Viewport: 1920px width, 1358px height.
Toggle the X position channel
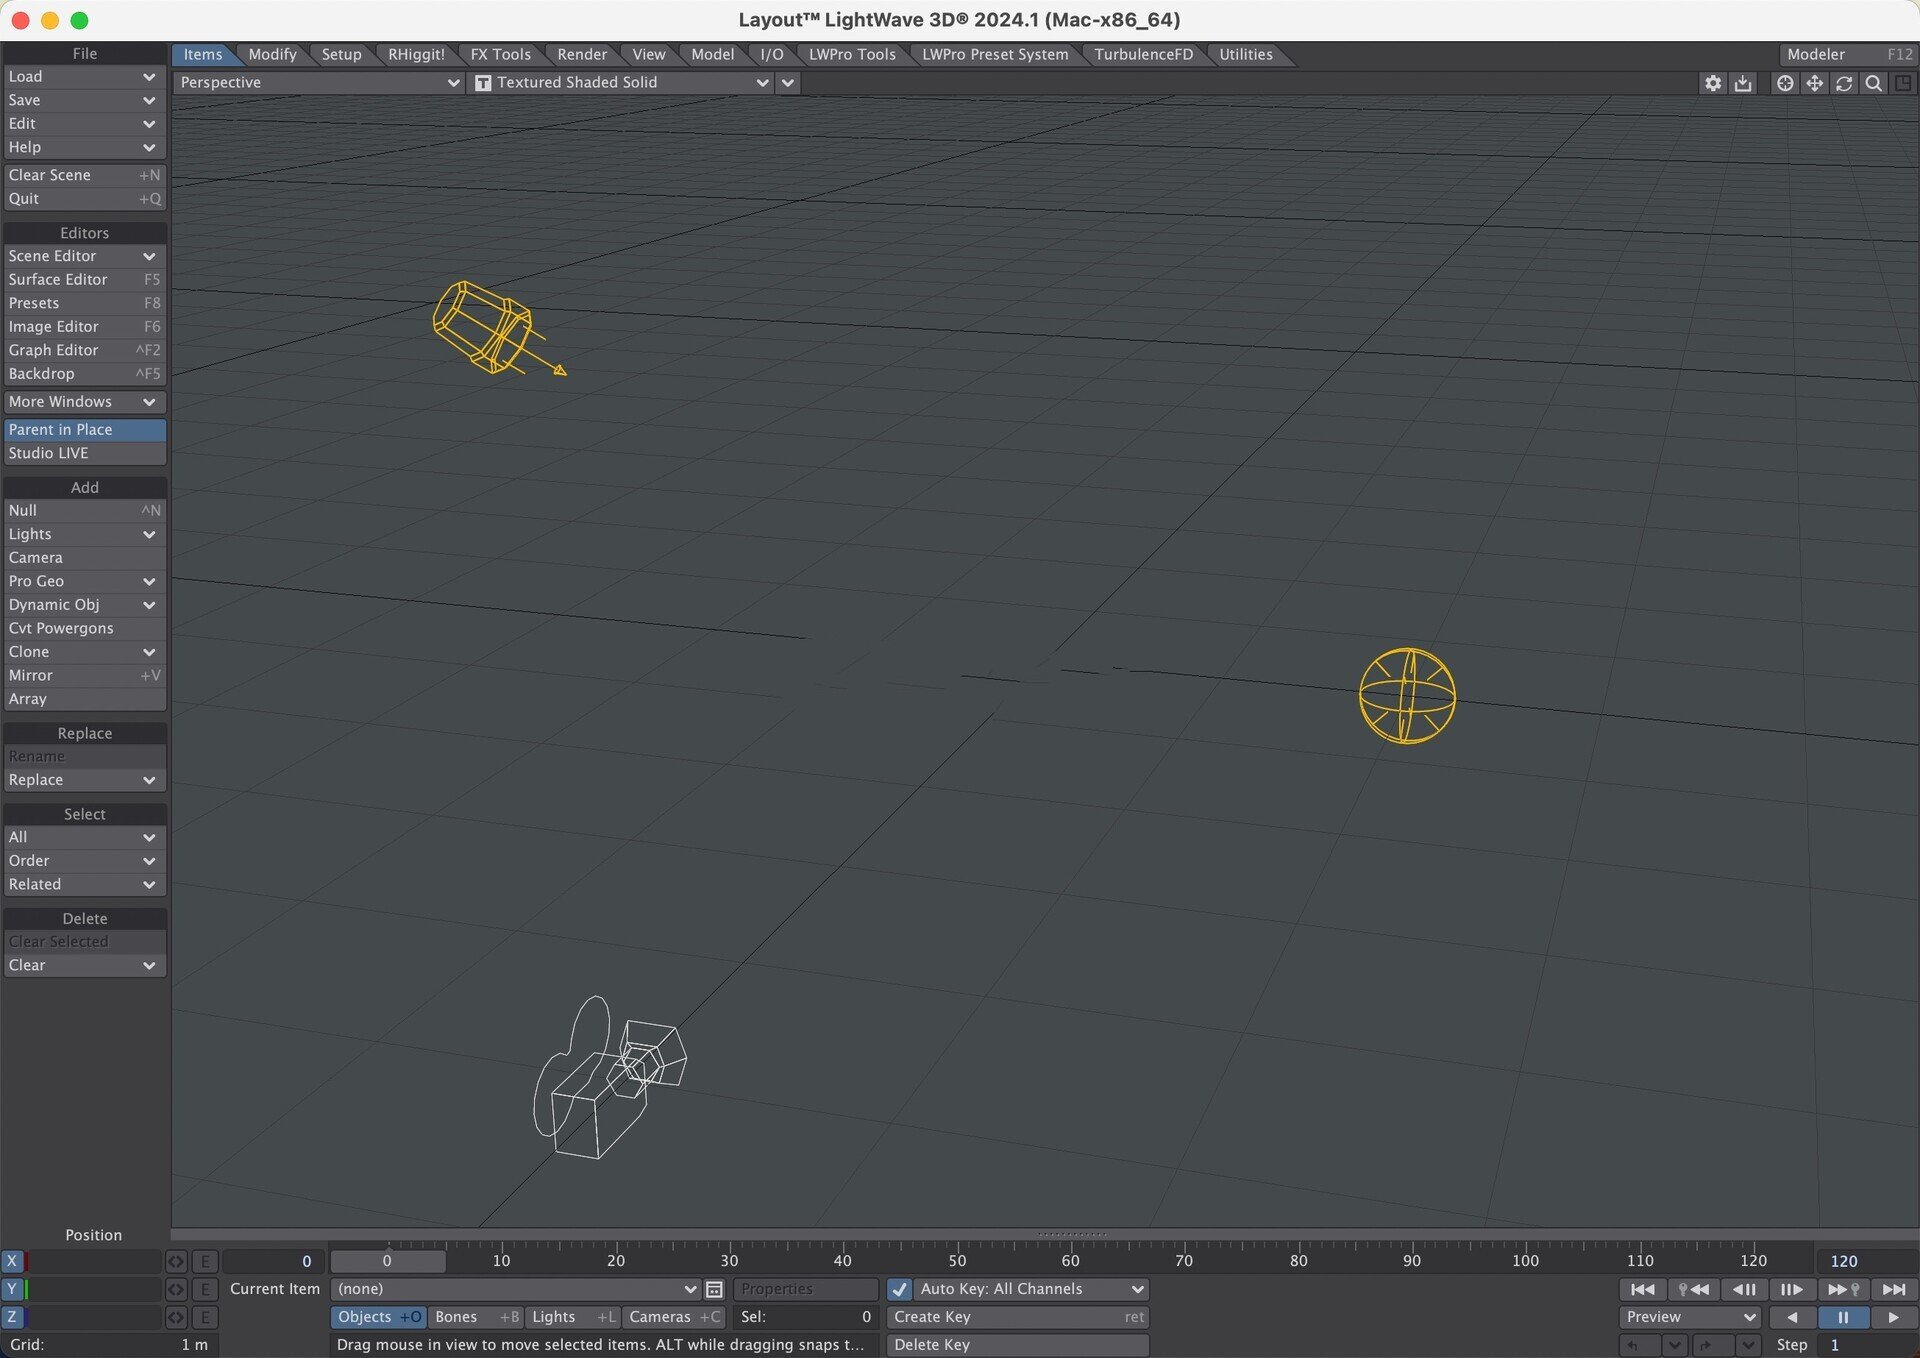tap(12, 1261)
